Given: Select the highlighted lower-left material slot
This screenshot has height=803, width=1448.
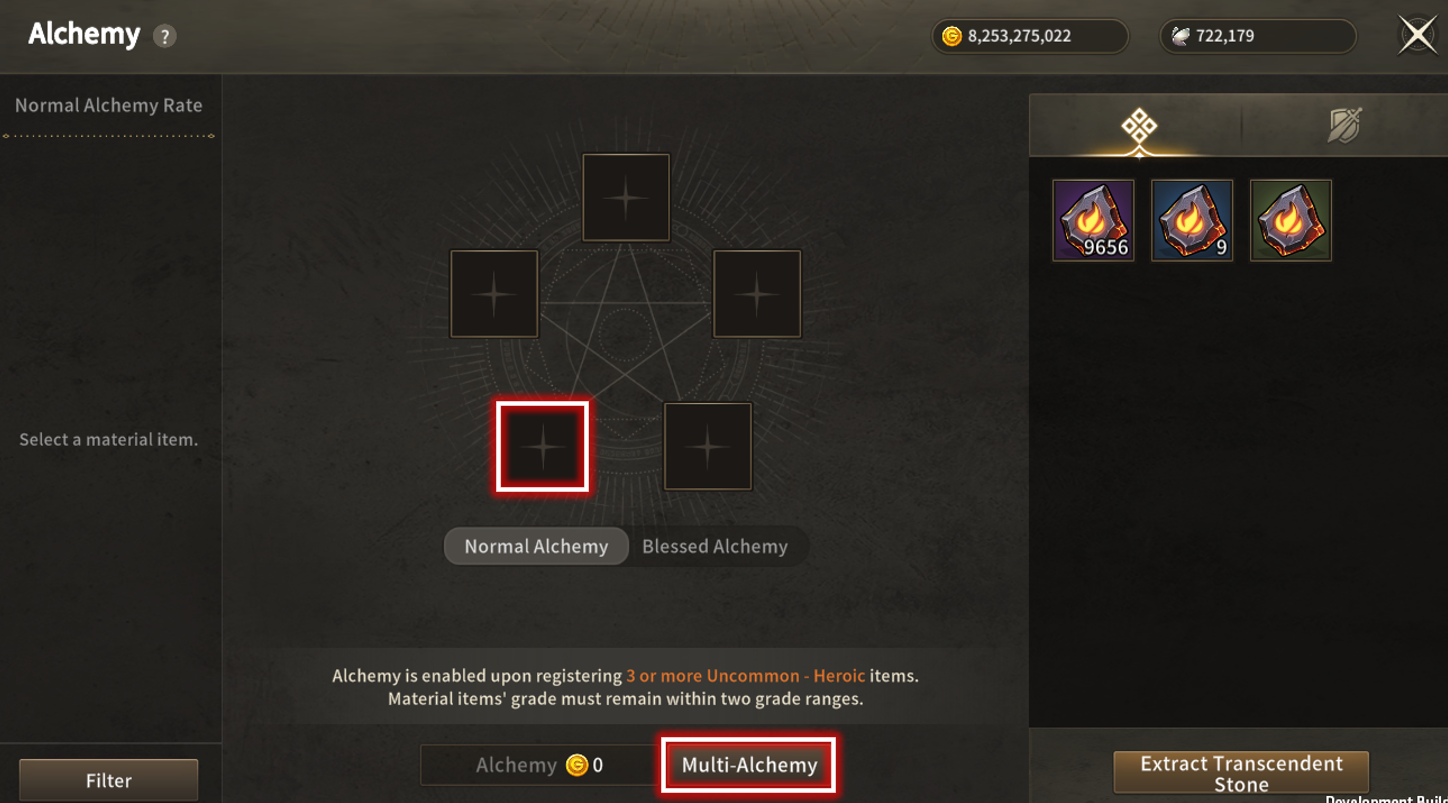Looking at the screenshot, I should point(543,447).
